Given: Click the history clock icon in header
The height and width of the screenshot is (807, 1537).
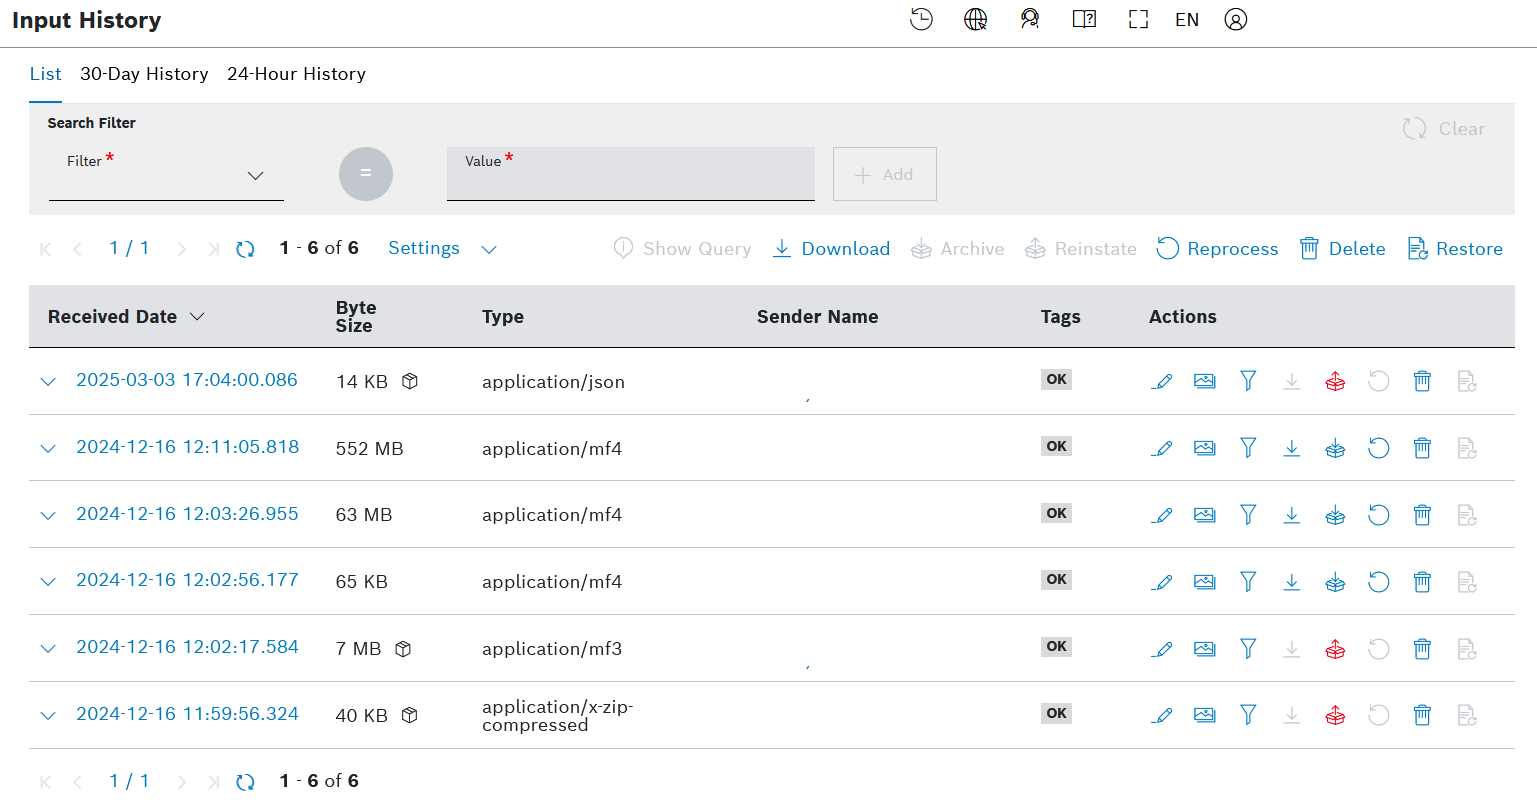Looking at the screenshot, I should 921,20.
